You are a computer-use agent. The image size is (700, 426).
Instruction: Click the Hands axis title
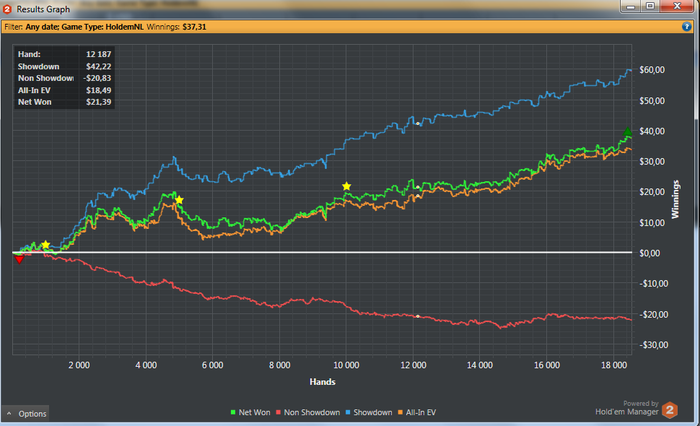322,382
